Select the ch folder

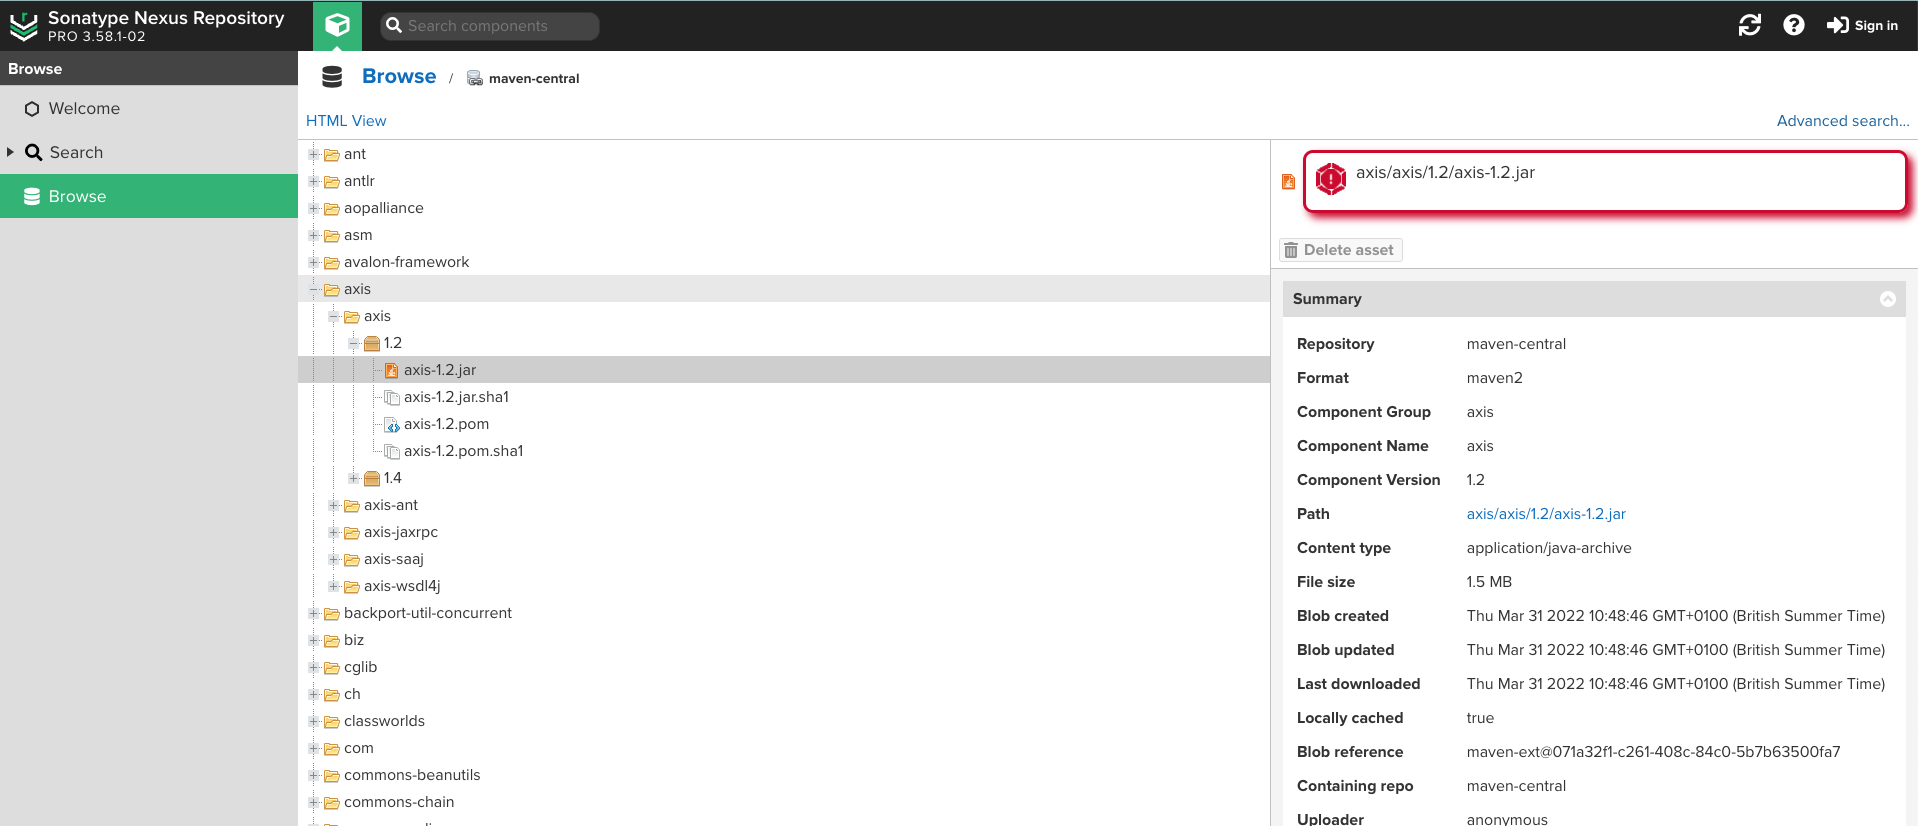click(352, 694)
